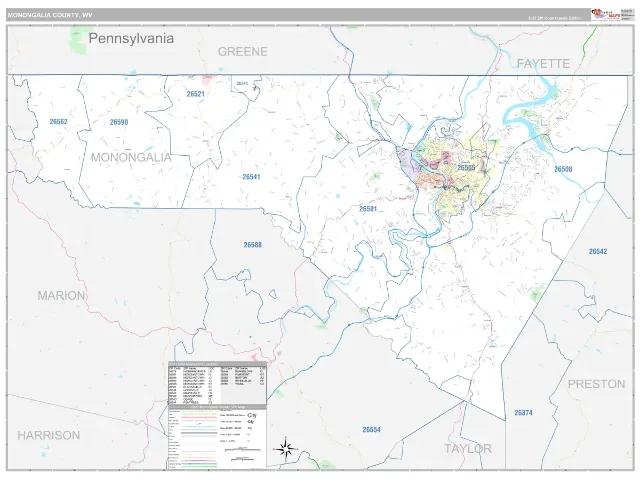Select ZIP code label 26501
The height and width of the screenshot is (480, 640).
(x=368, y=209)
